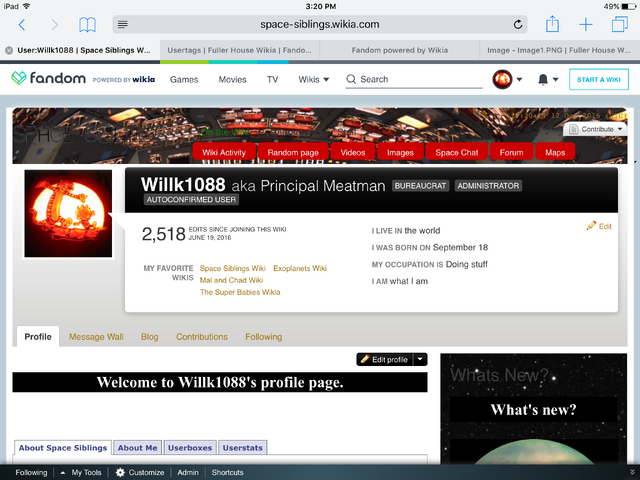Click powered by wikia logo text
640x480 pixels.
pyautogui.click(x=124, y=80)
